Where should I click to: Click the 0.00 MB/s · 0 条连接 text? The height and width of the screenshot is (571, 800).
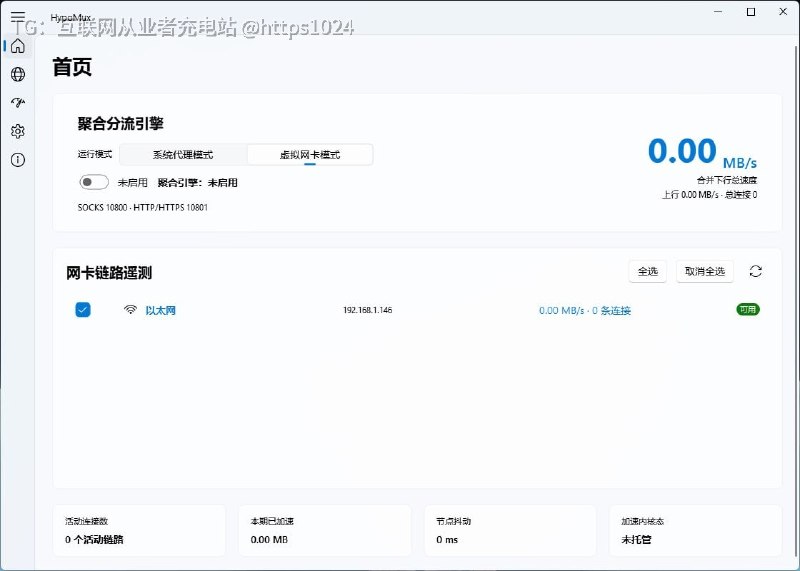(585, 310)
